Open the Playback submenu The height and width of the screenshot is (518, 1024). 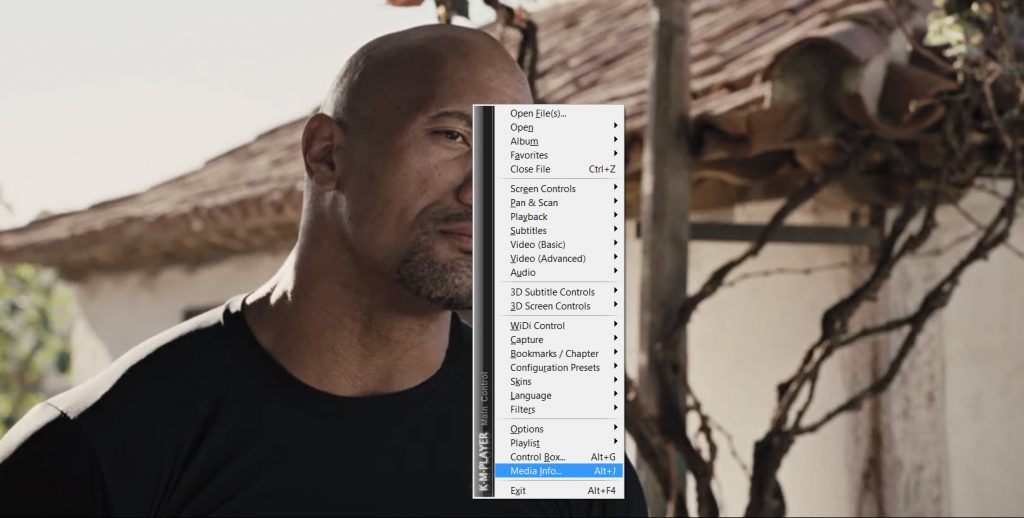coord(529,217)
